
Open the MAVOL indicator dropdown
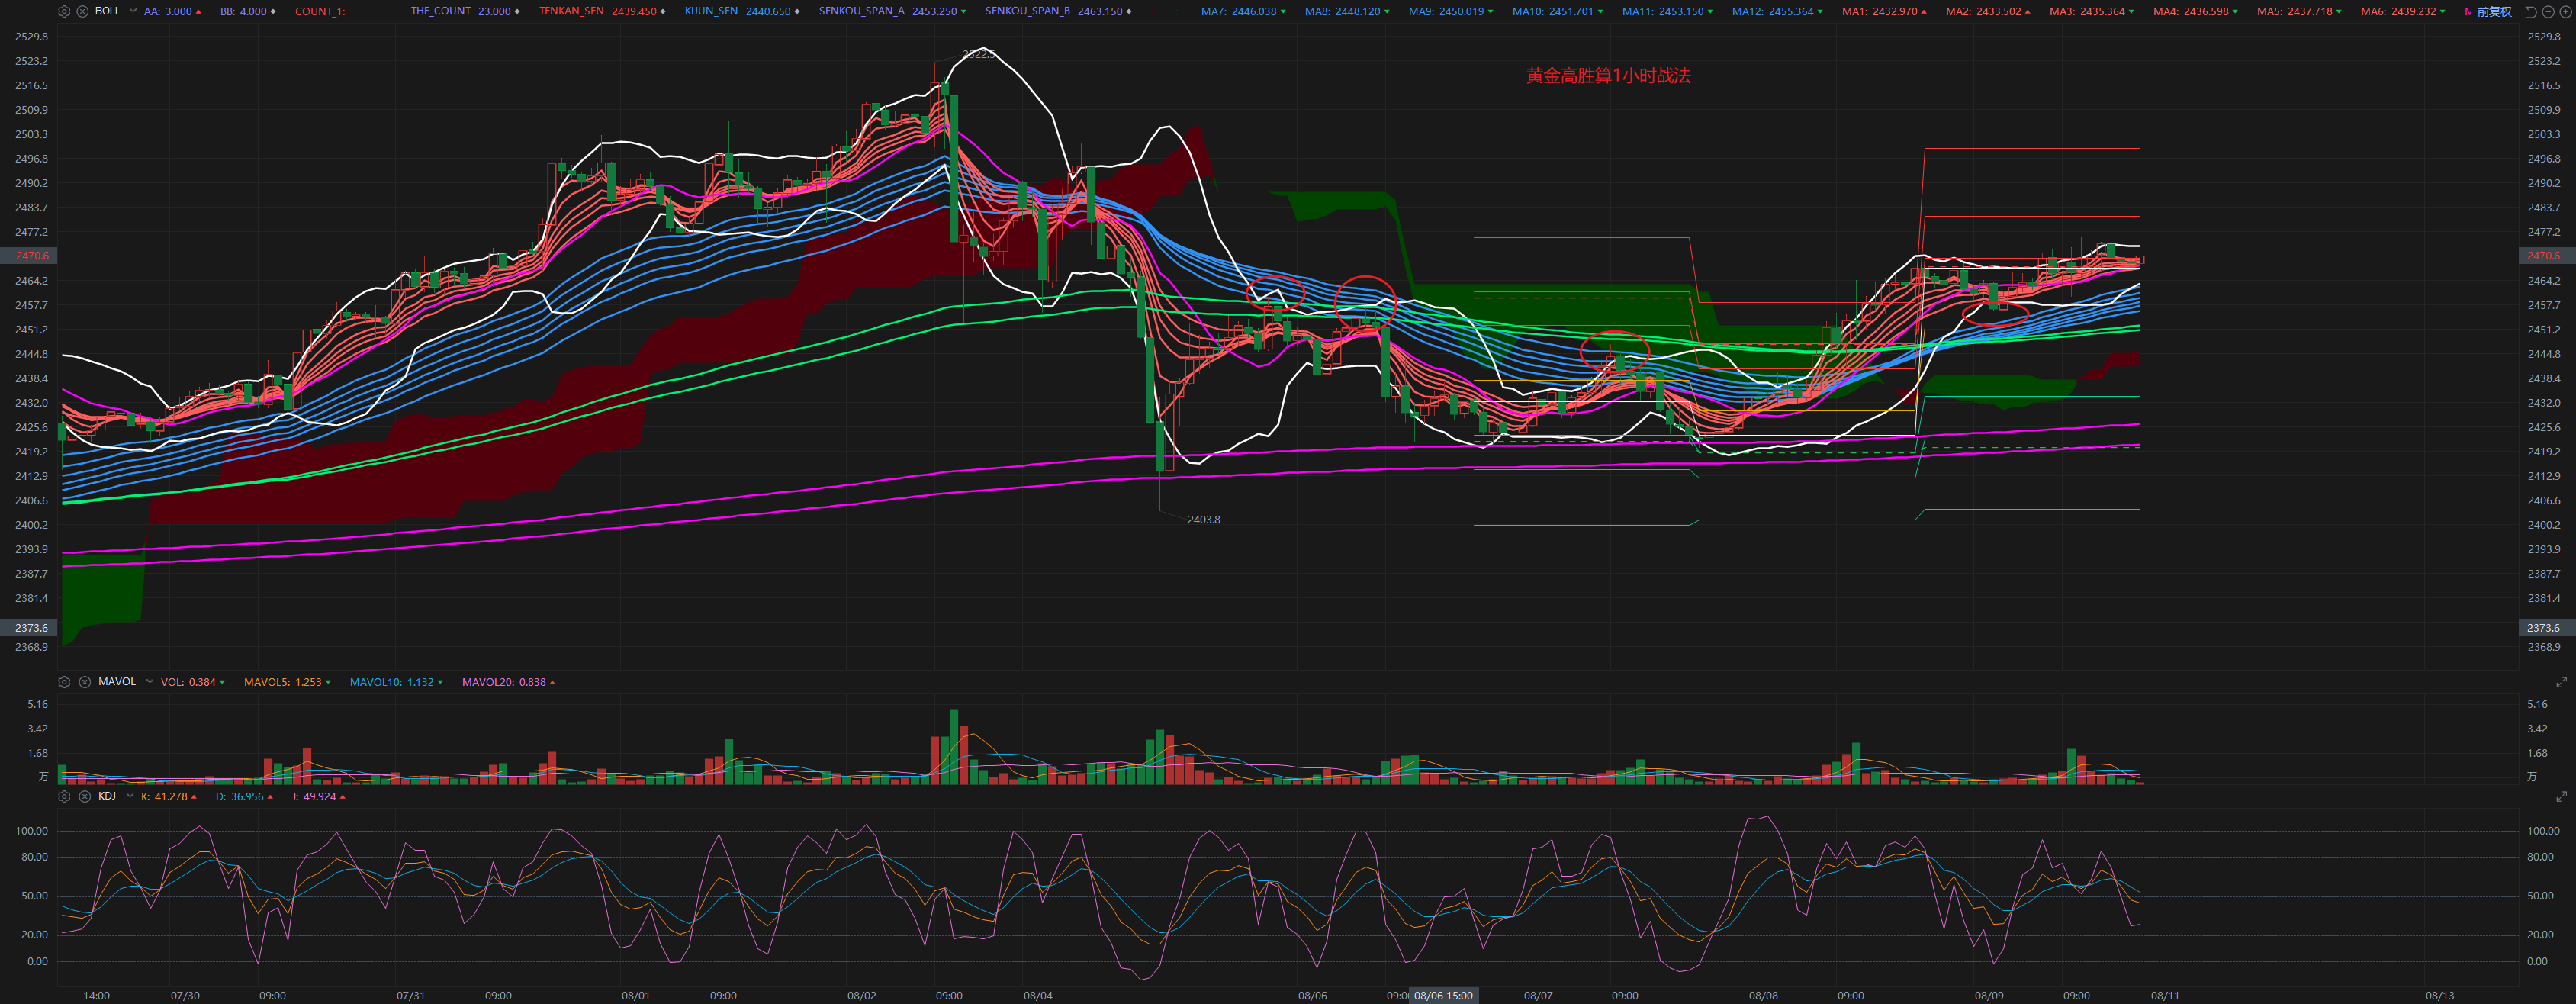pos(150,682)
